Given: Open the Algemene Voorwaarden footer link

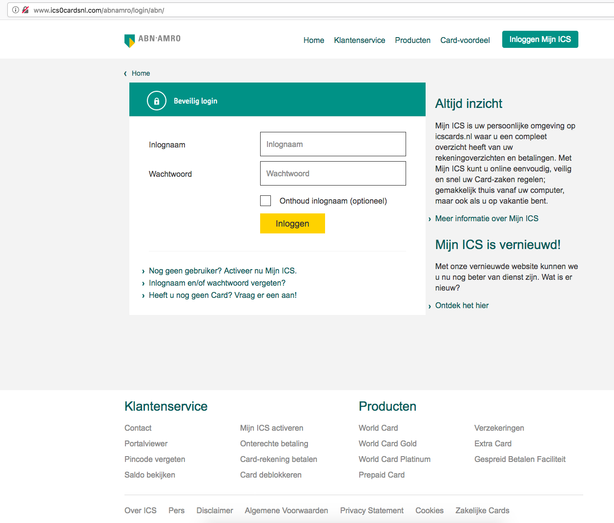Looking at the screenshot, I should [286, 510].
